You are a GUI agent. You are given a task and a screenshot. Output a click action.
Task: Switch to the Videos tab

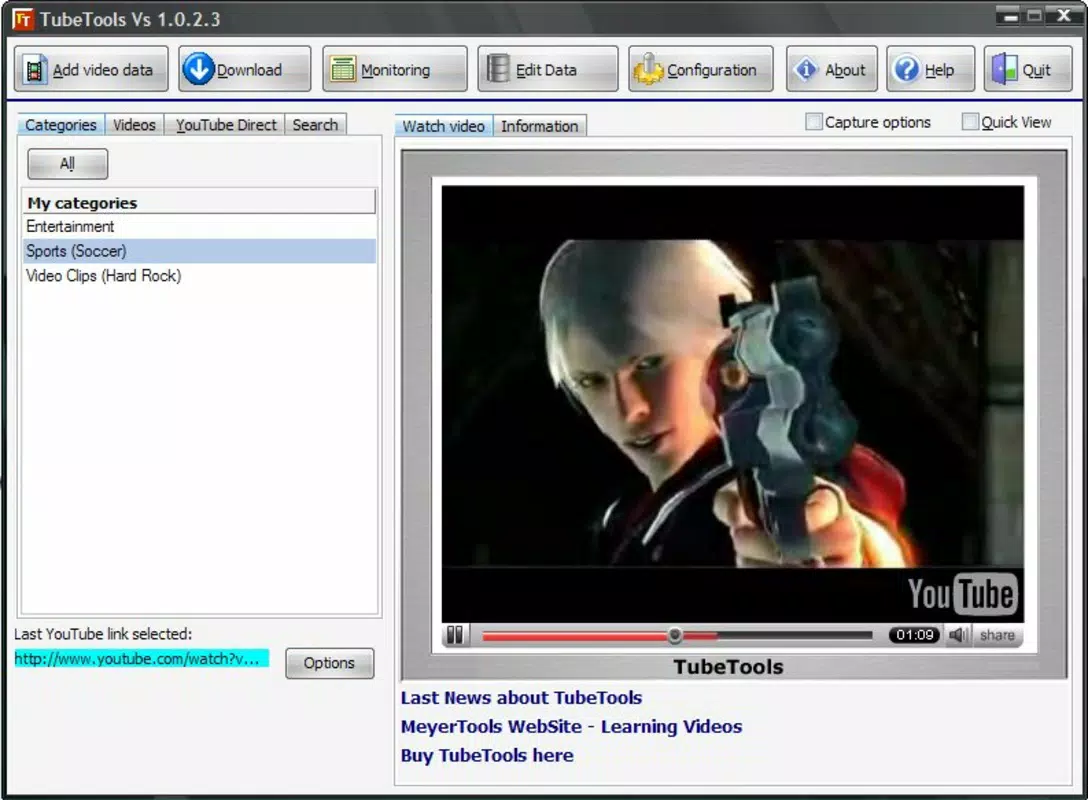coord(134,125)
